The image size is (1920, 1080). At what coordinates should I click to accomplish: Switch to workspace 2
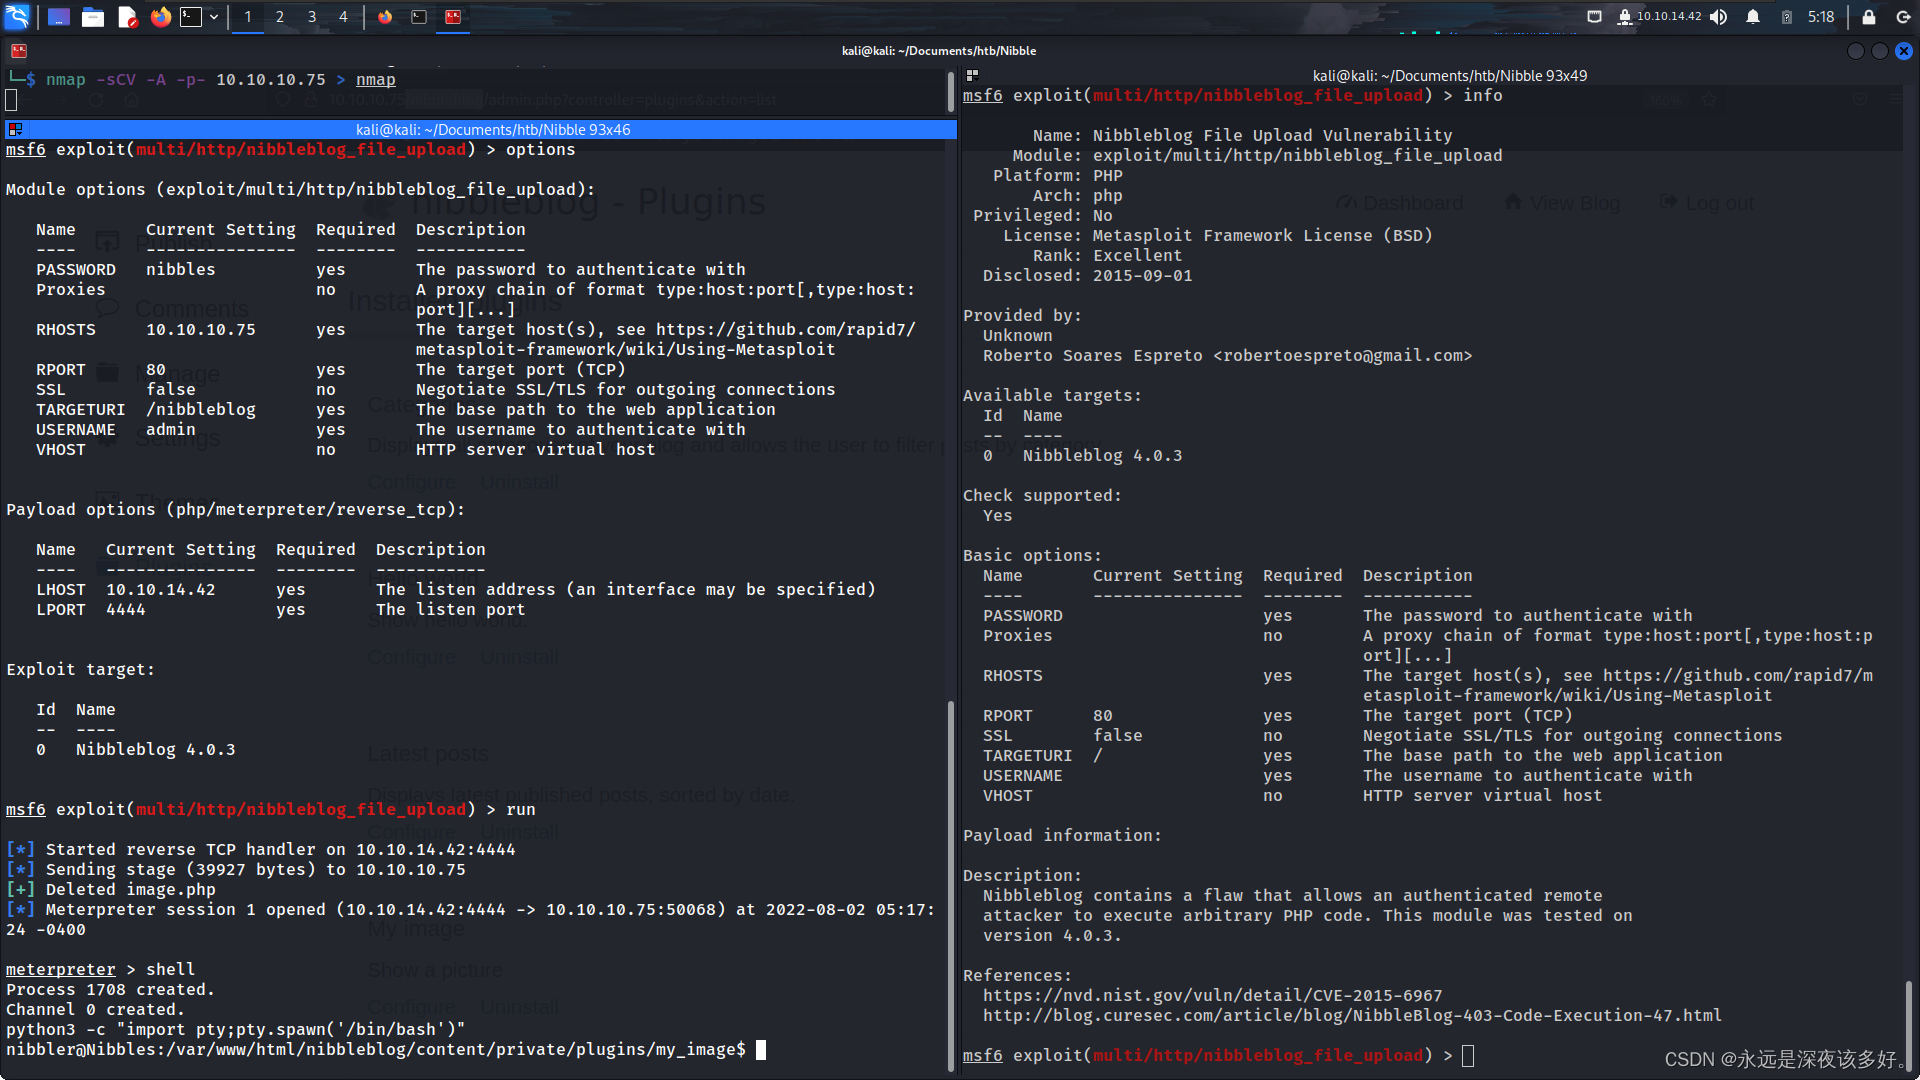pyautogui.click(x=280, y=17)
